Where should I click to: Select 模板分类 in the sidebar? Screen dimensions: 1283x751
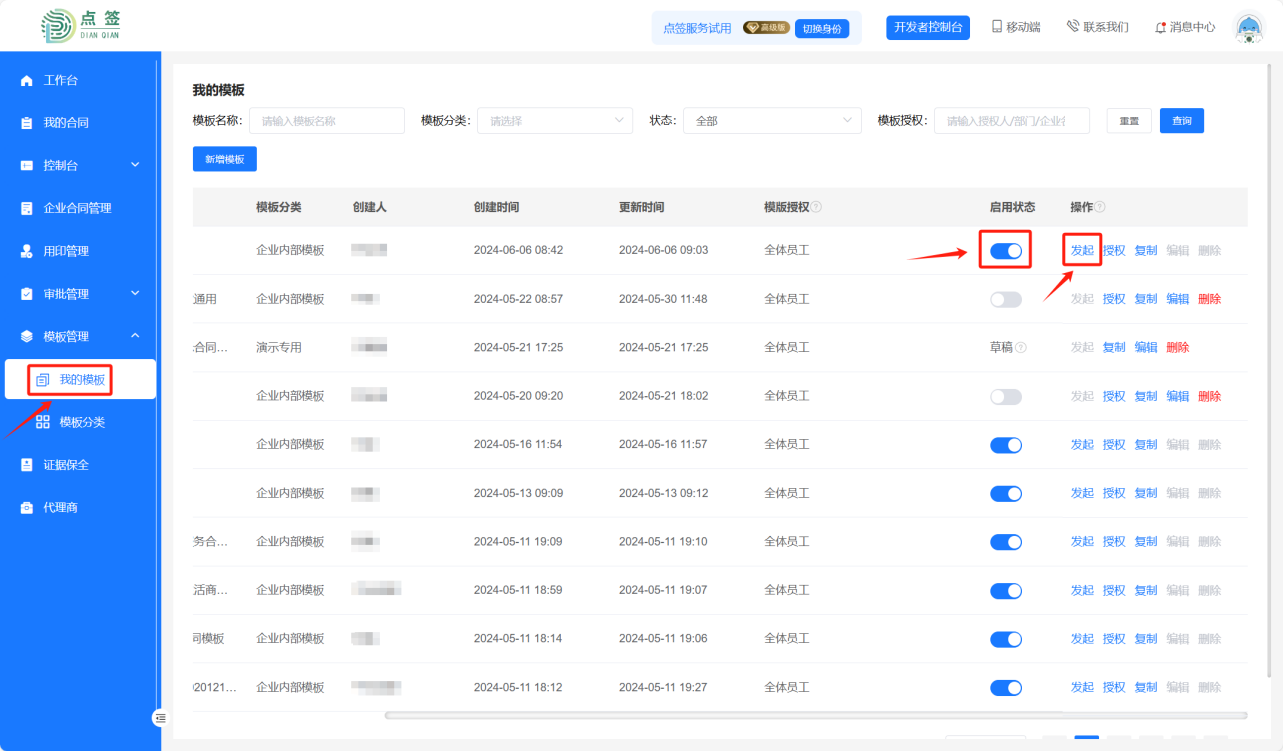80,422
